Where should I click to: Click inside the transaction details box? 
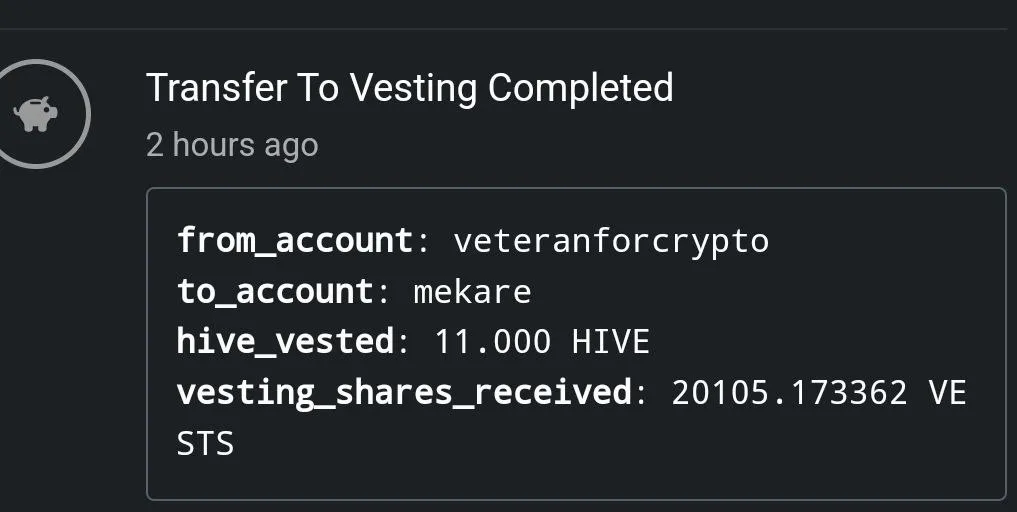[x=577, y=344]
